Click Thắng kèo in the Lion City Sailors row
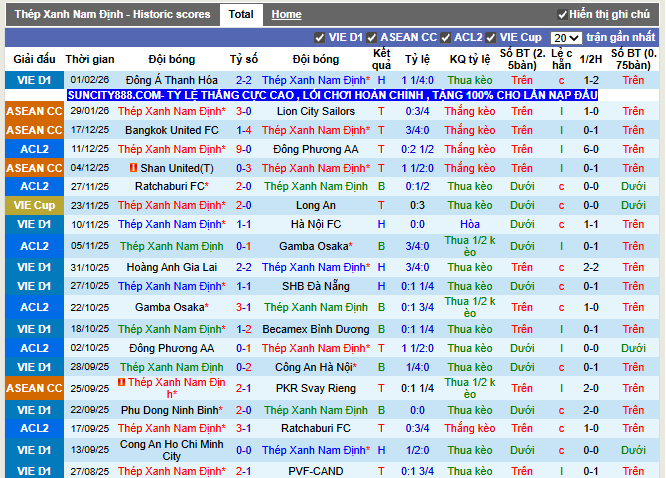The height and width of the screenshot is (478, 666). [x=470, y=111]
